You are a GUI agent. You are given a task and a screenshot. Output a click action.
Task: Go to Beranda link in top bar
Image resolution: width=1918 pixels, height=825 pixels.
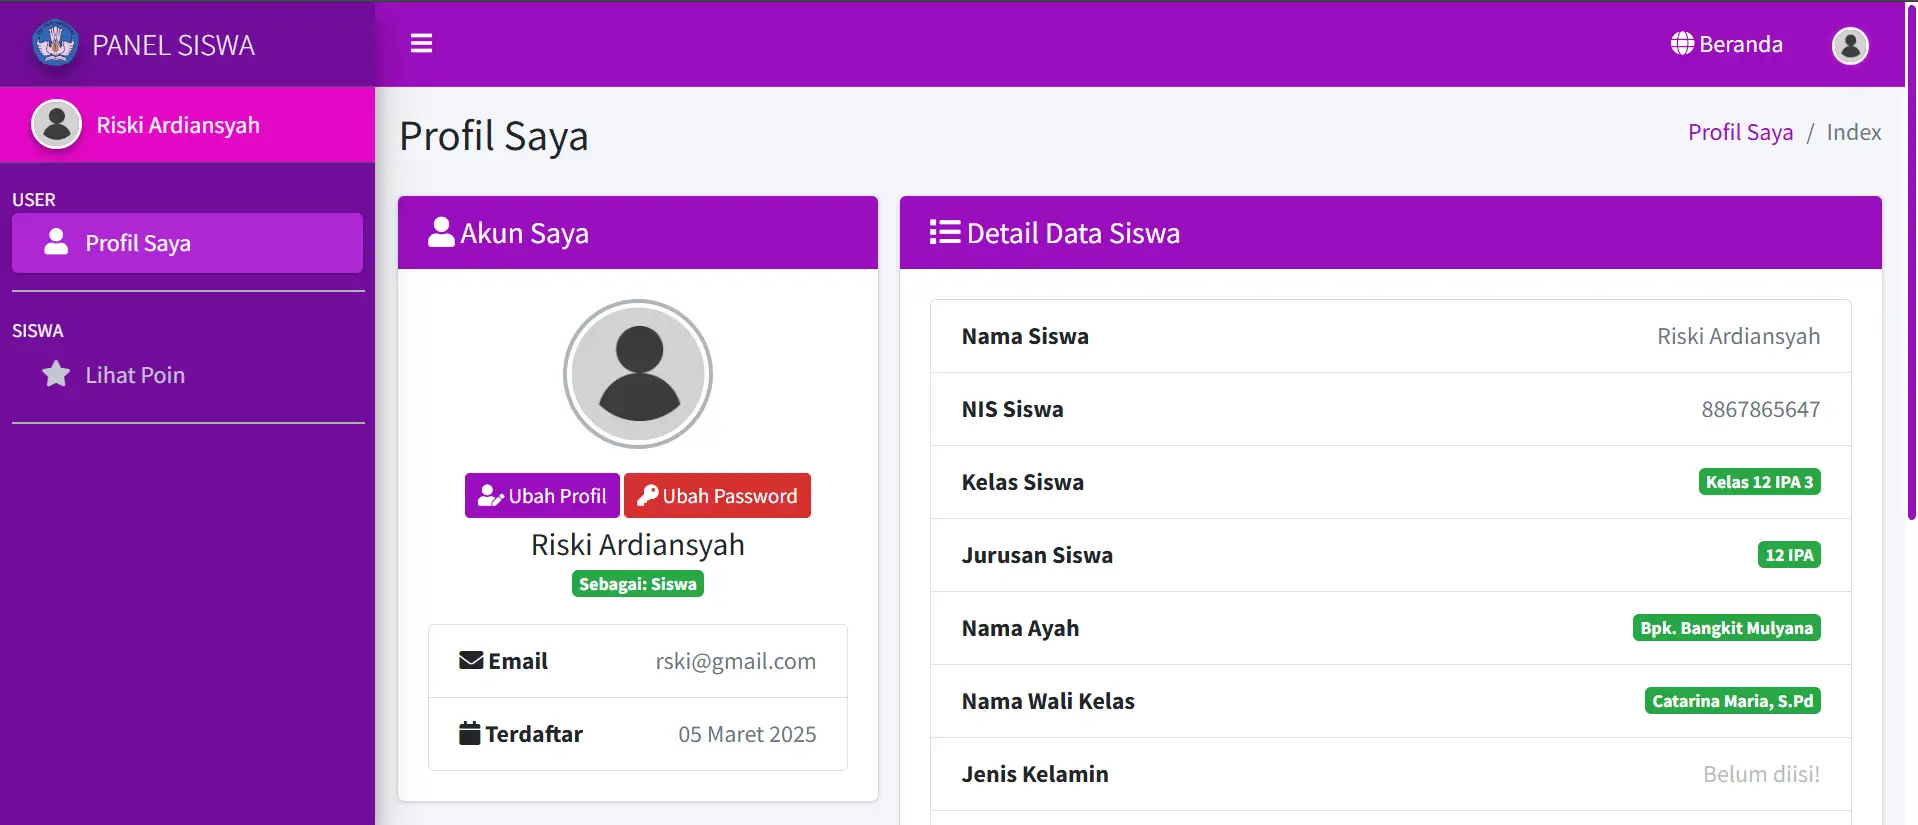coord(1727,44)
